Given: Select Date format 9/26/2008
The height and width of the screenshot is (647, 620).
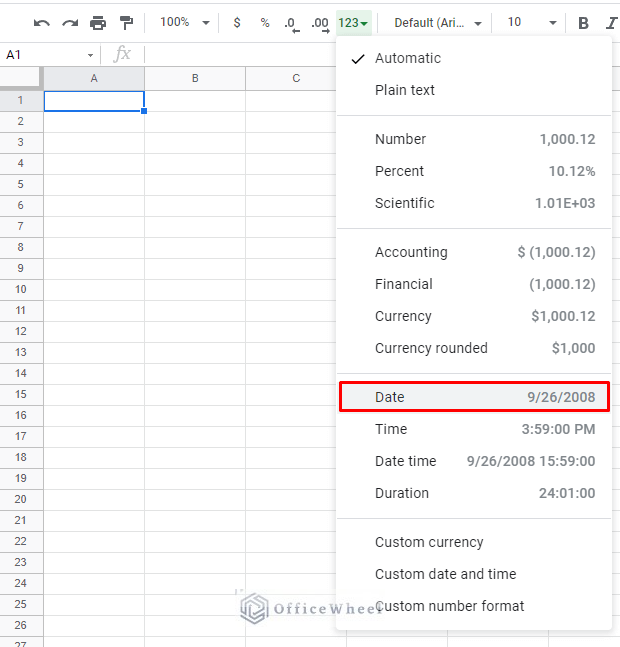Looking at the screenshot, I should pos(474,397).
